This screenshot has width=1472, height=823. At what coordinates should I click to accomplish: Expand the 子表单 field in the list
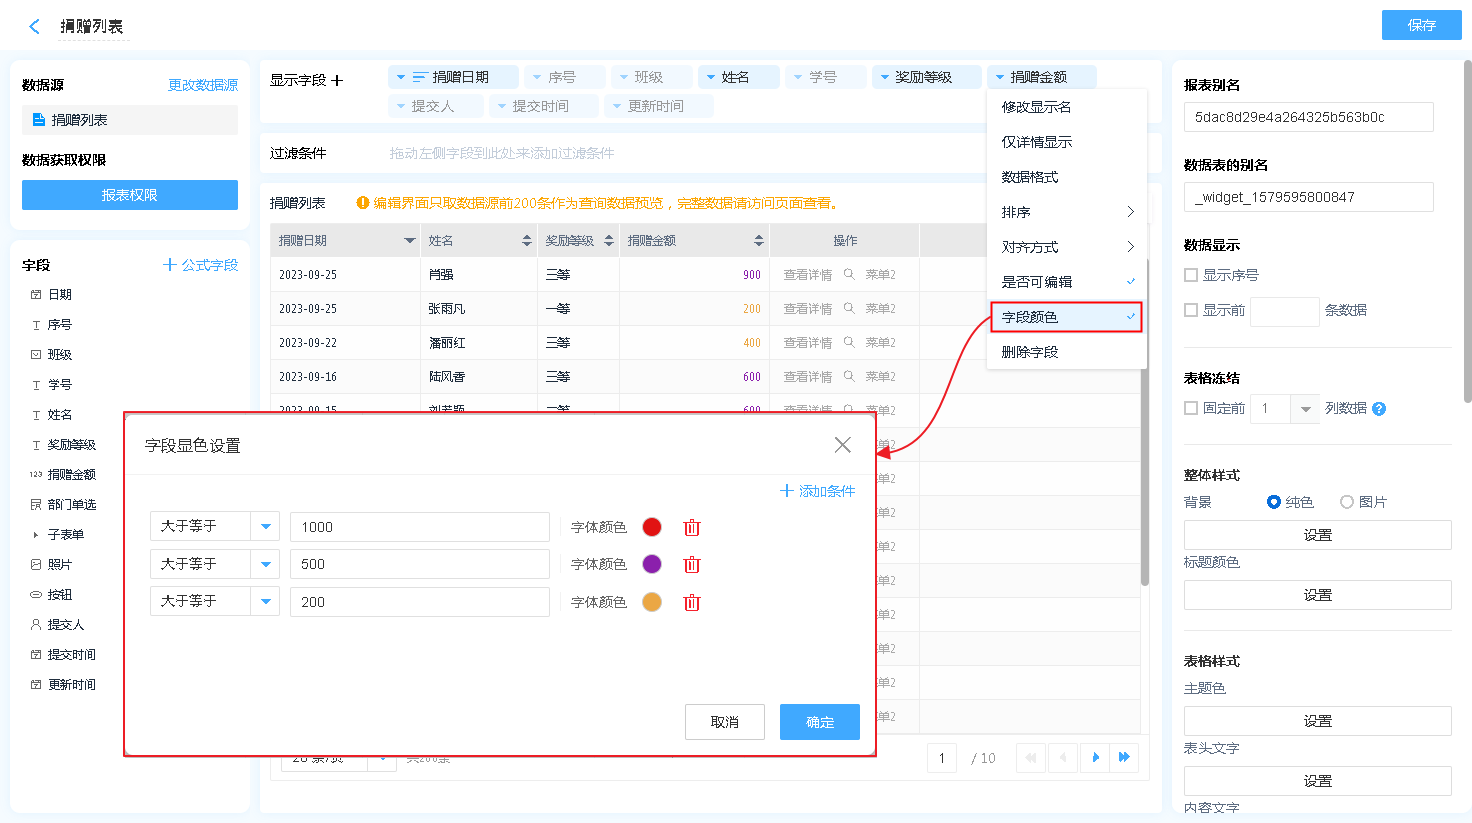click(x=36, y=535)
